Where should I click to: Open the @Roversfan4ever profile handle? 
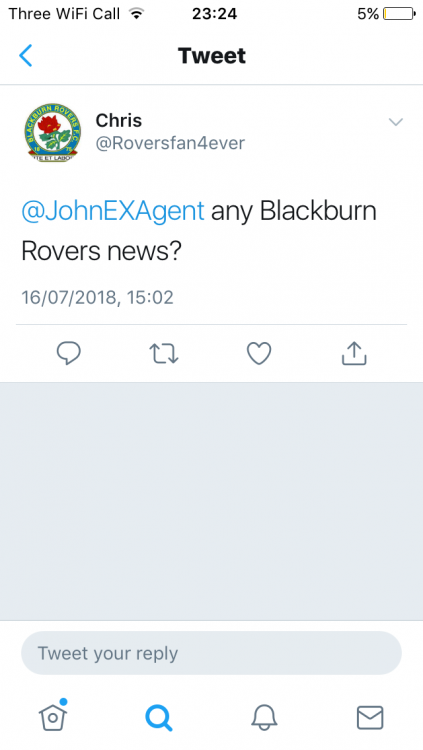pos(170,143)
